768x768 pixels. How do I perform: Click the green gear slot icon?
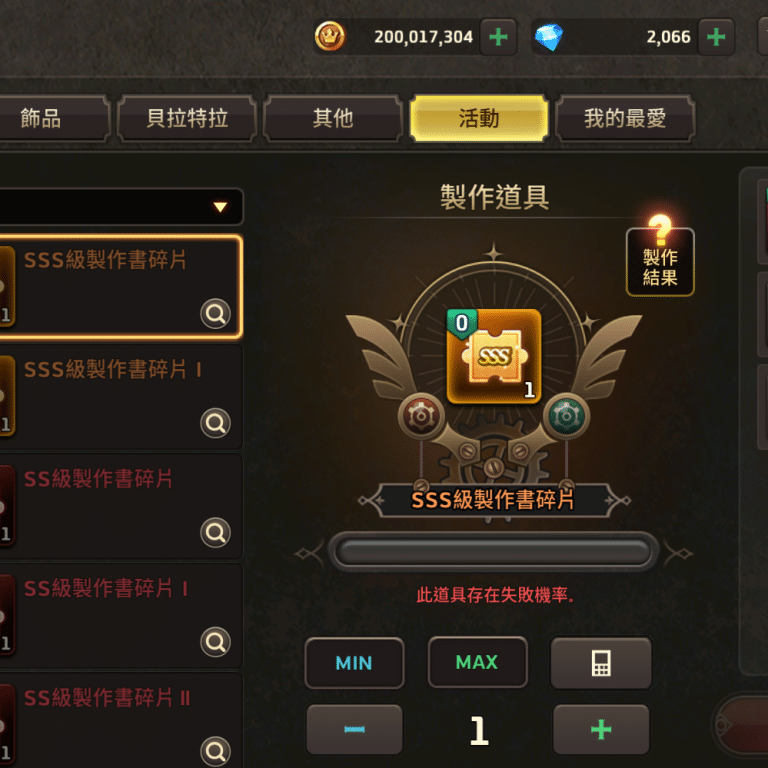pyautogui.click(x=566, y=416)
